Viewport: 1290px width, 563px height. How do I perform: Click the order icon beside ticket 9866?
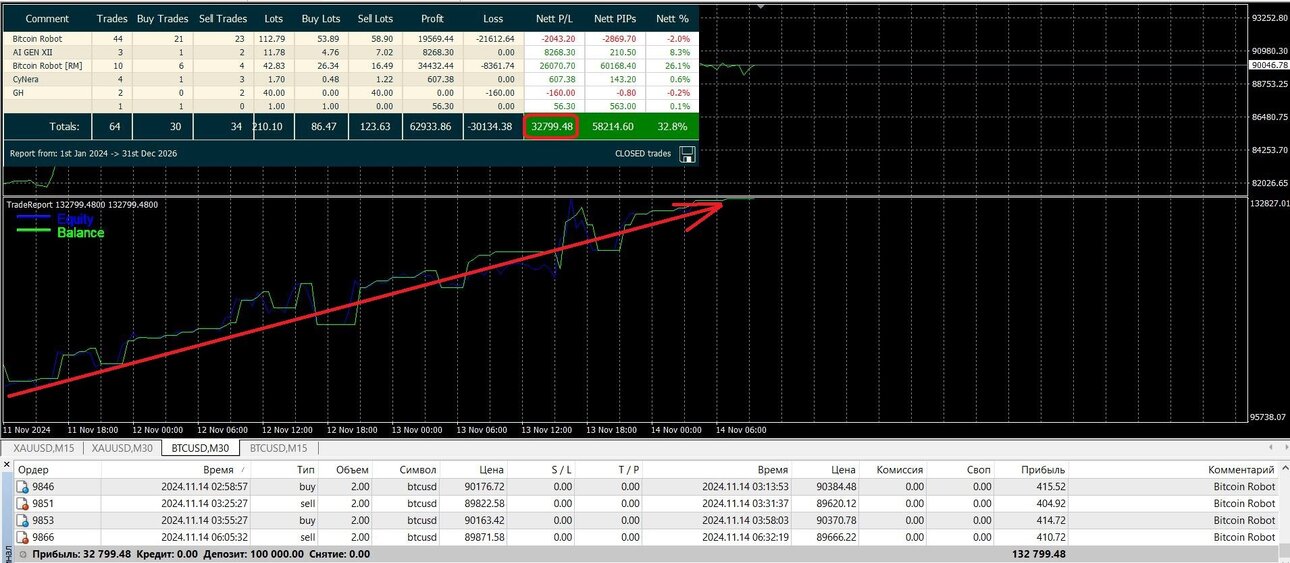23,538
